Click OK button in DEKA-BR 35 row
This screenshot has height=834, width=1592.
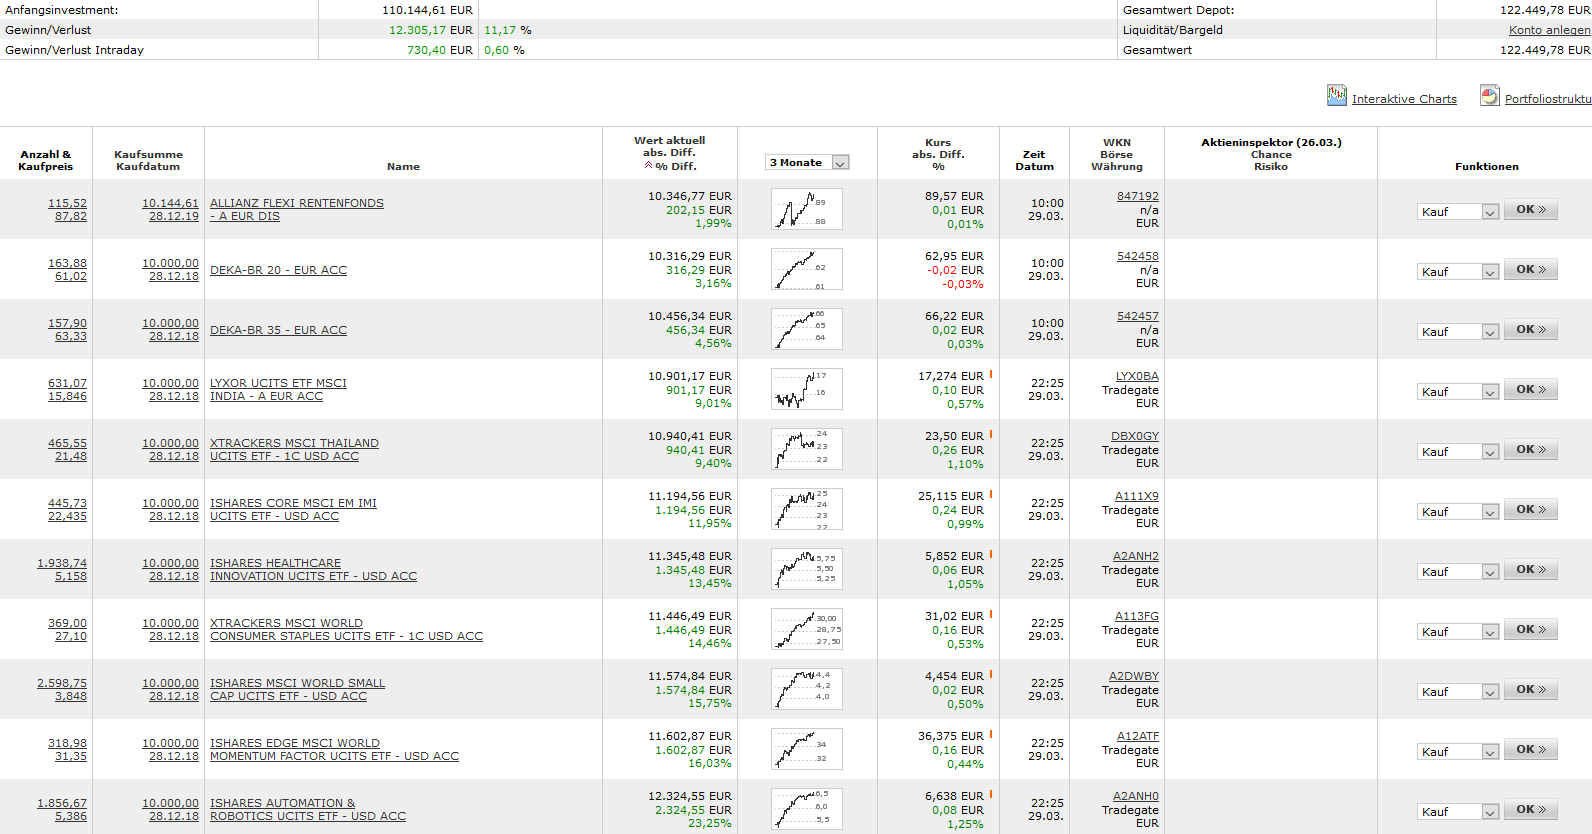coord(1530,330)
